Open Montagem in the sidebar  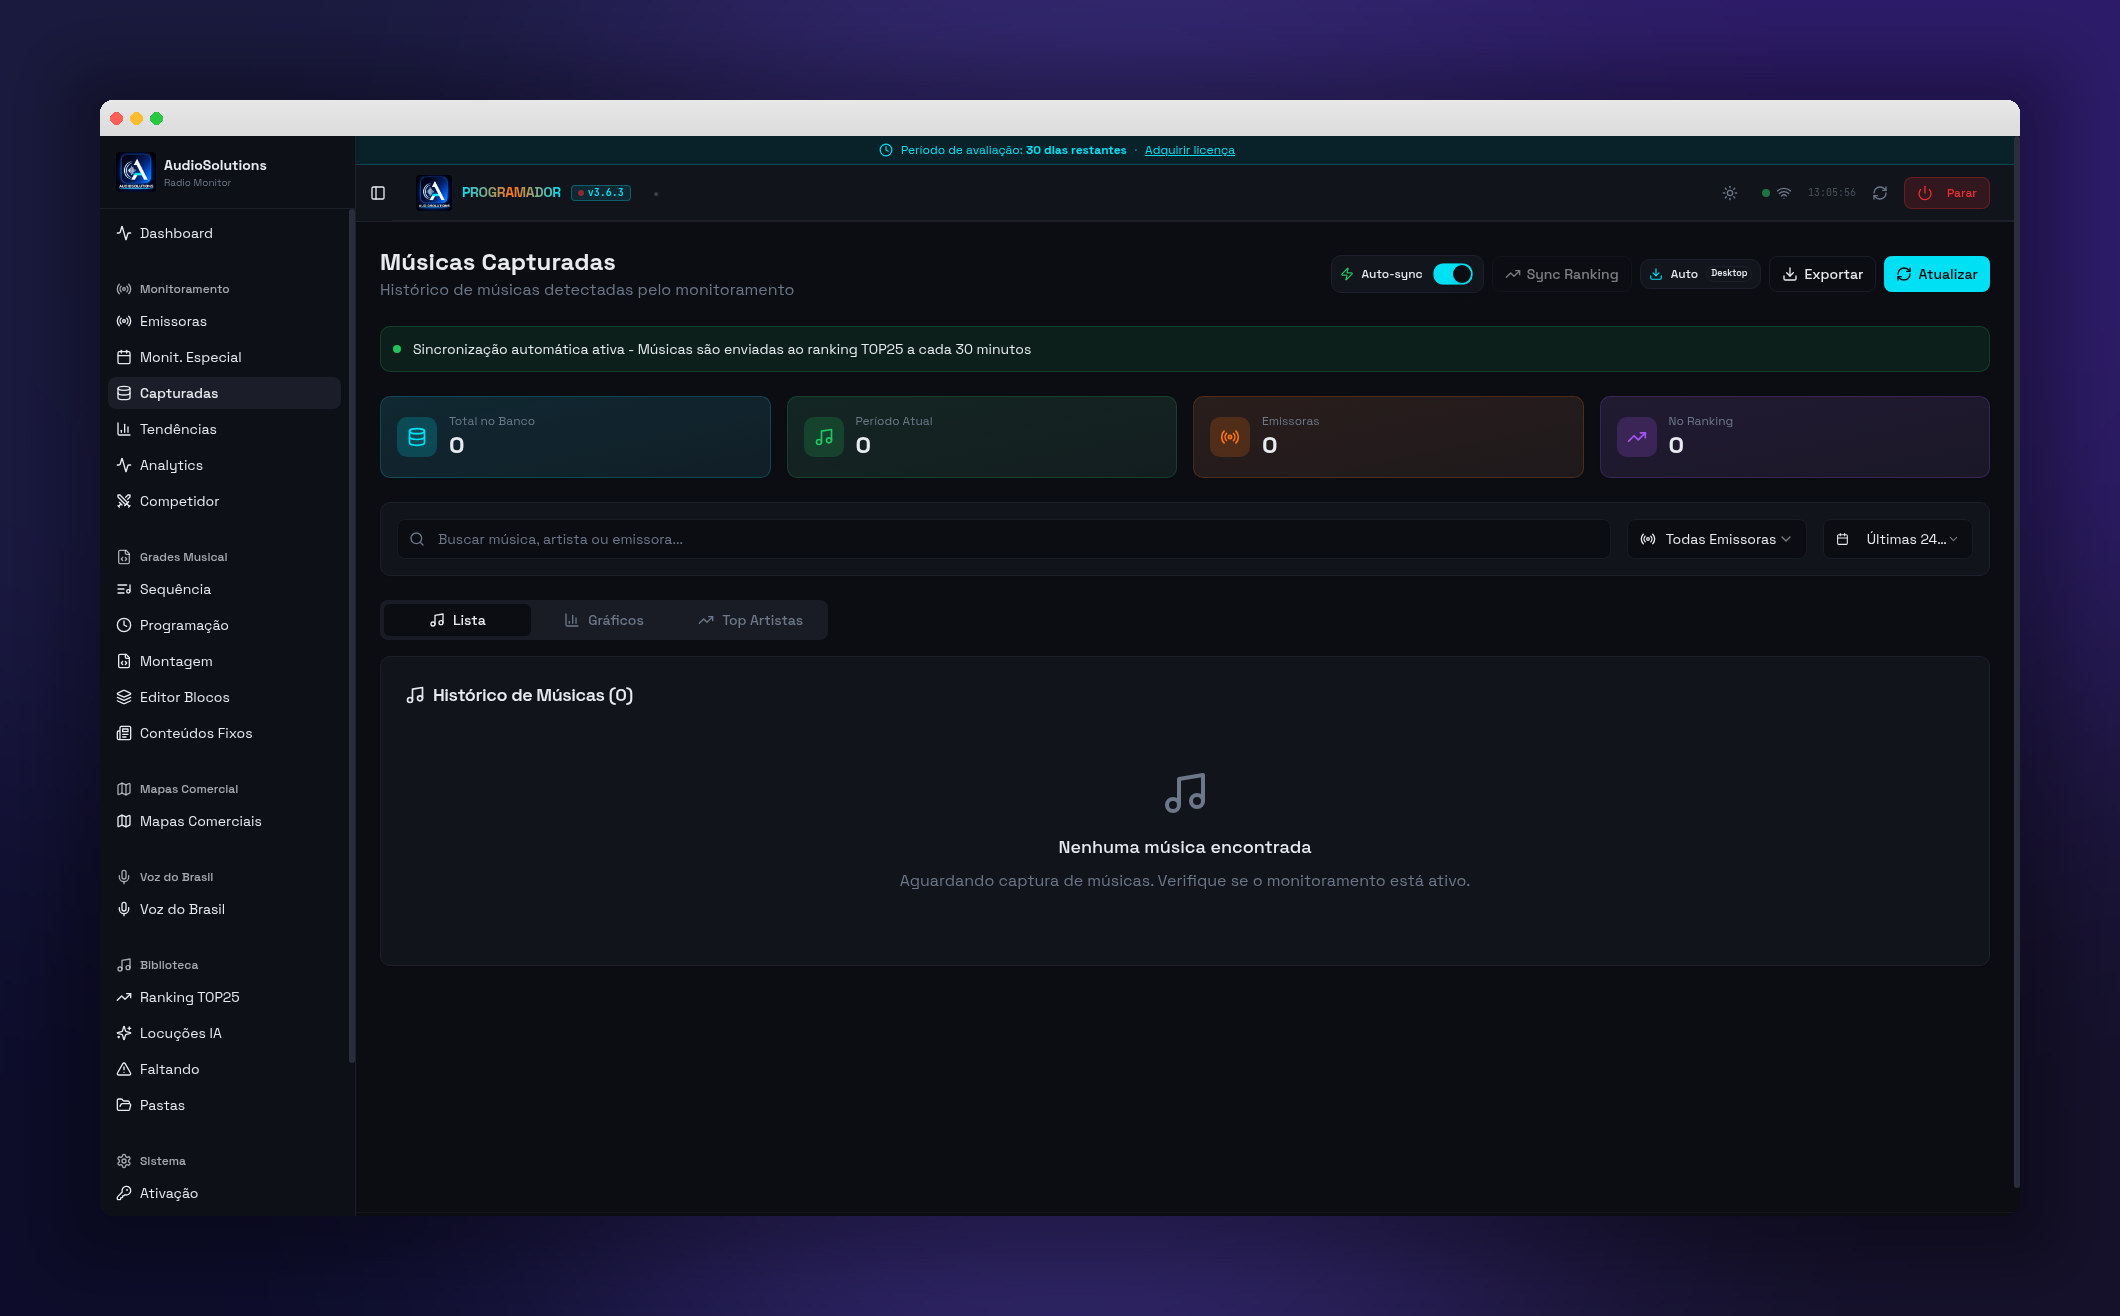[x=224, y=661]
